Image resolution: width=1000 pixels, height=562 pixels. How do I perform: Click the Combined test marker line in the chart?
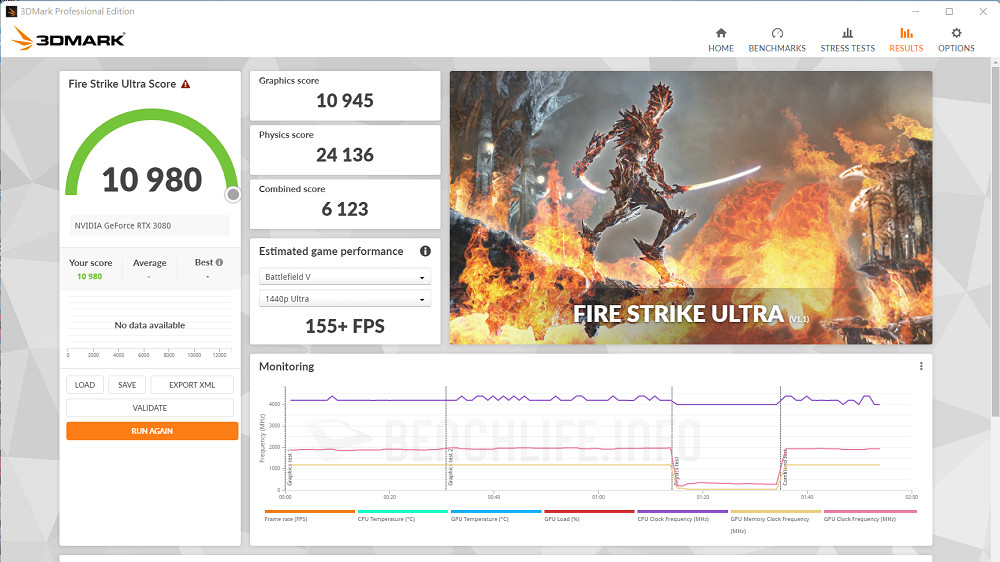click(780, 438)
